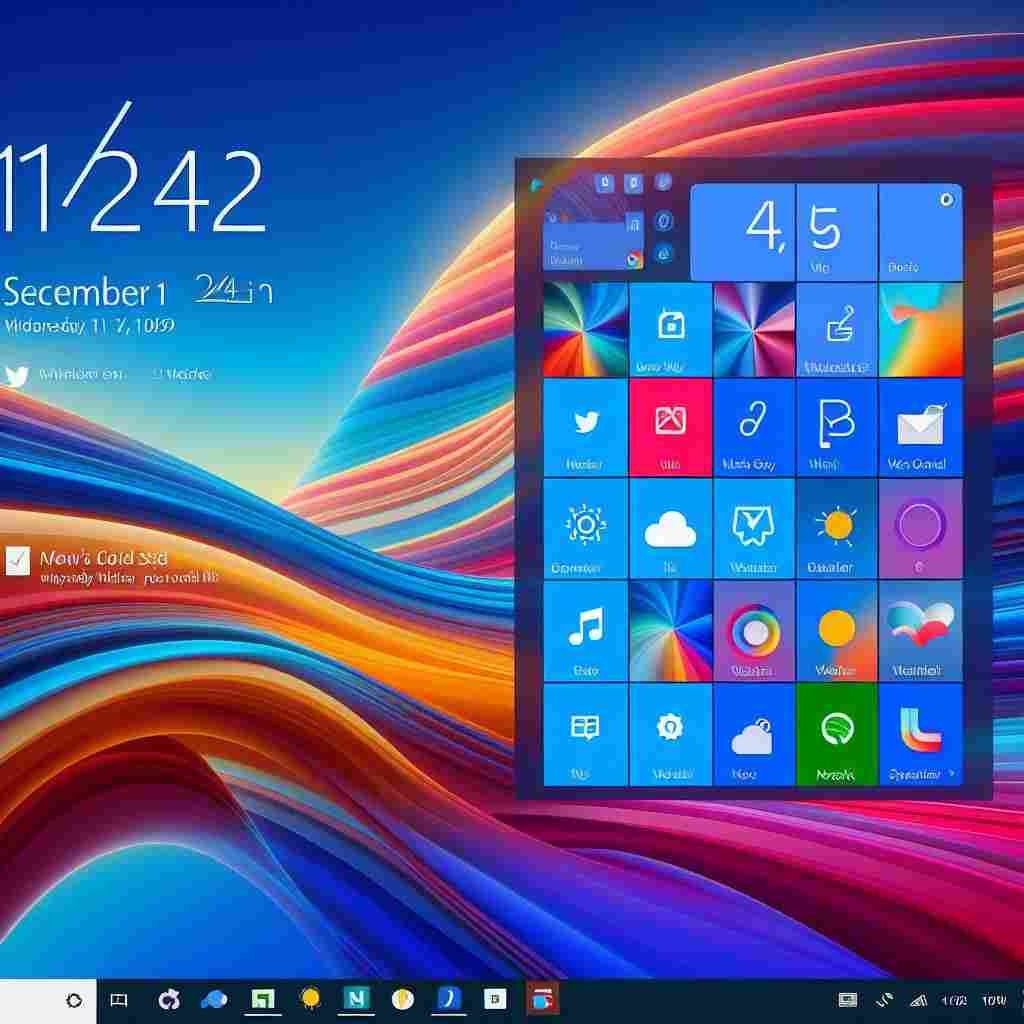Open Task View from the taskbar

pyautogui.click(x=119, y=1000)
